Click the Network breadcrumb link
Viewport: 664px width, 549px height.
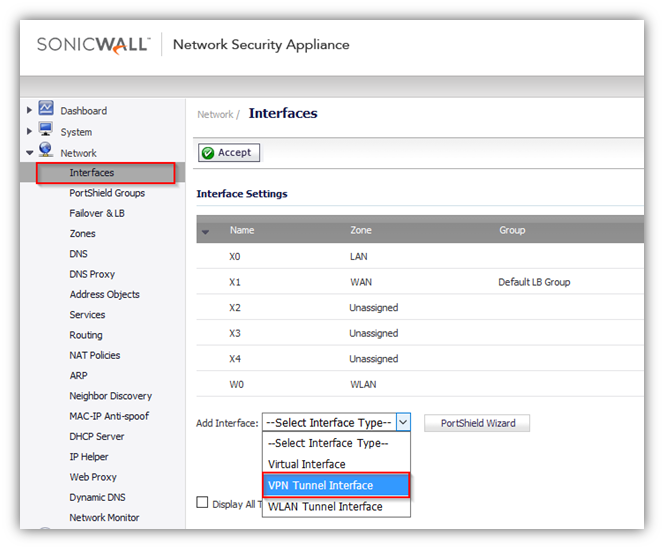tap(215, 115)
